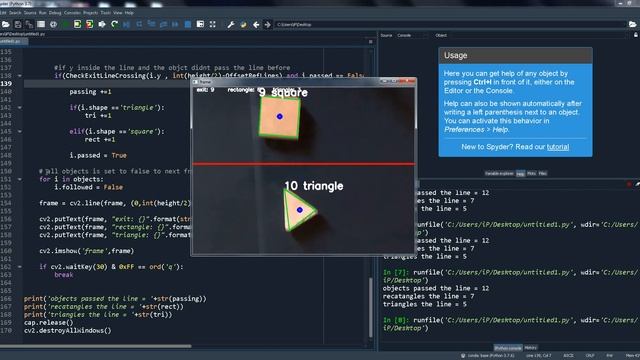Click the 'break' statement on line 163
640x360 pixels.
click(x=64, y=275)
